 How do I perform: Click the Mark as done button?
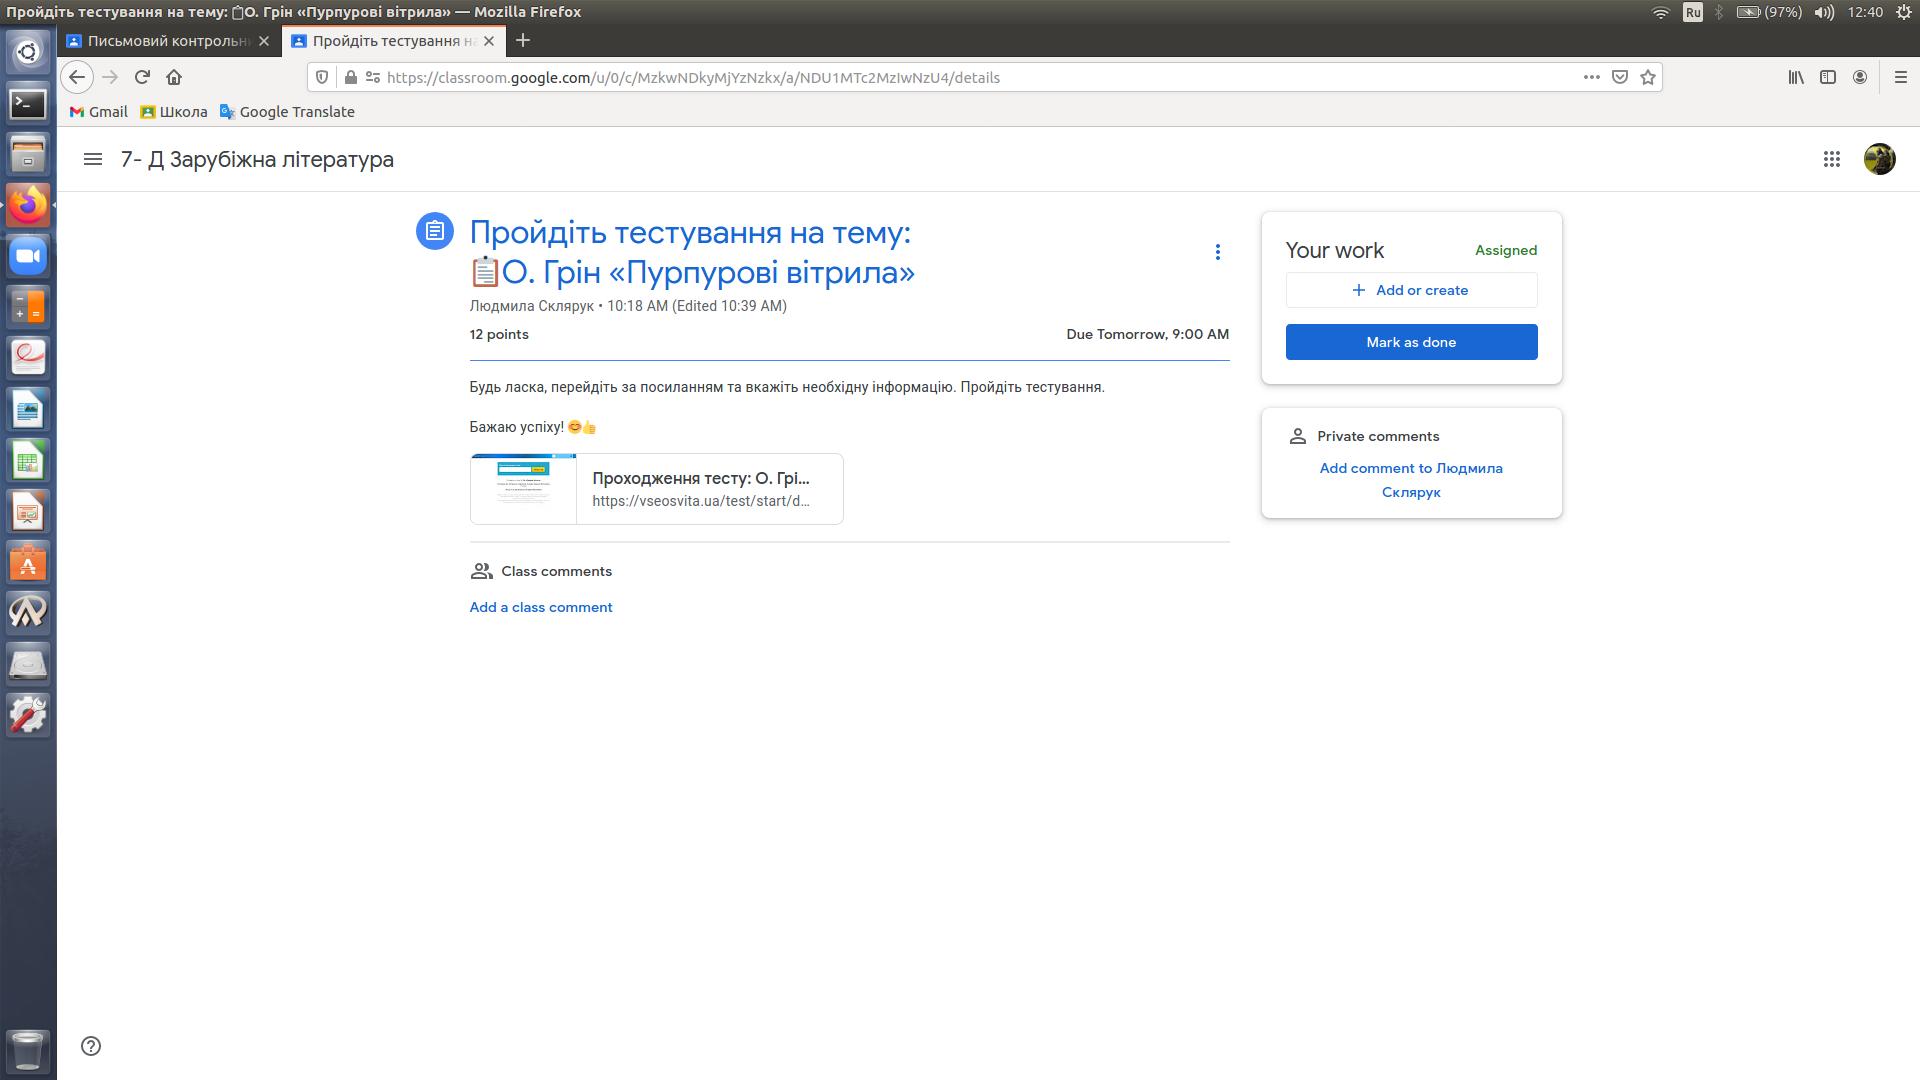[x=1411, y=342]
